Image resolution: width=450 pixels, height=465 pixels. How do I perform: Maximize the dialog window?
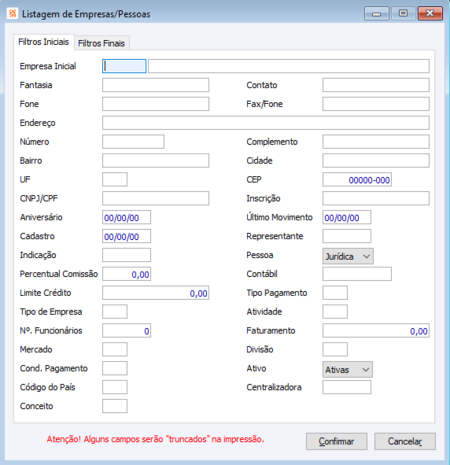click(403, 14)
